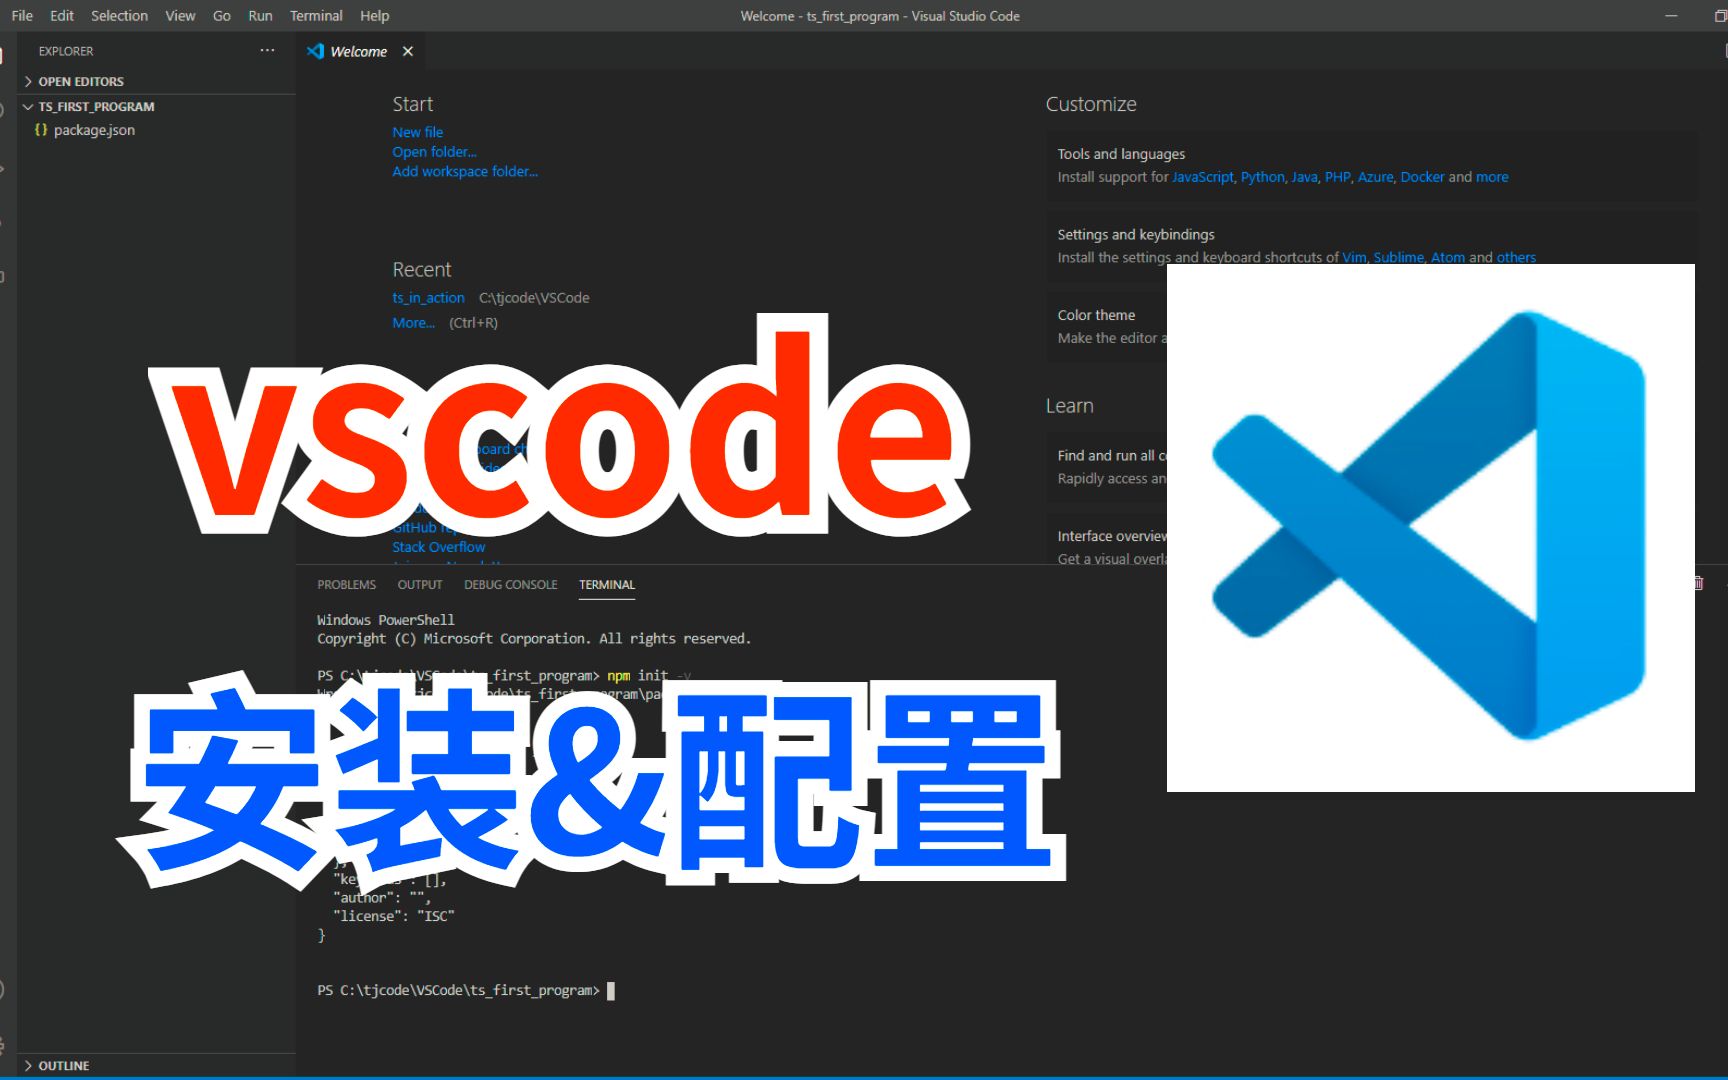Screen dimensions: 1728x1080
Task: Click the Docker tools link
Action: tap(1422, 177)
